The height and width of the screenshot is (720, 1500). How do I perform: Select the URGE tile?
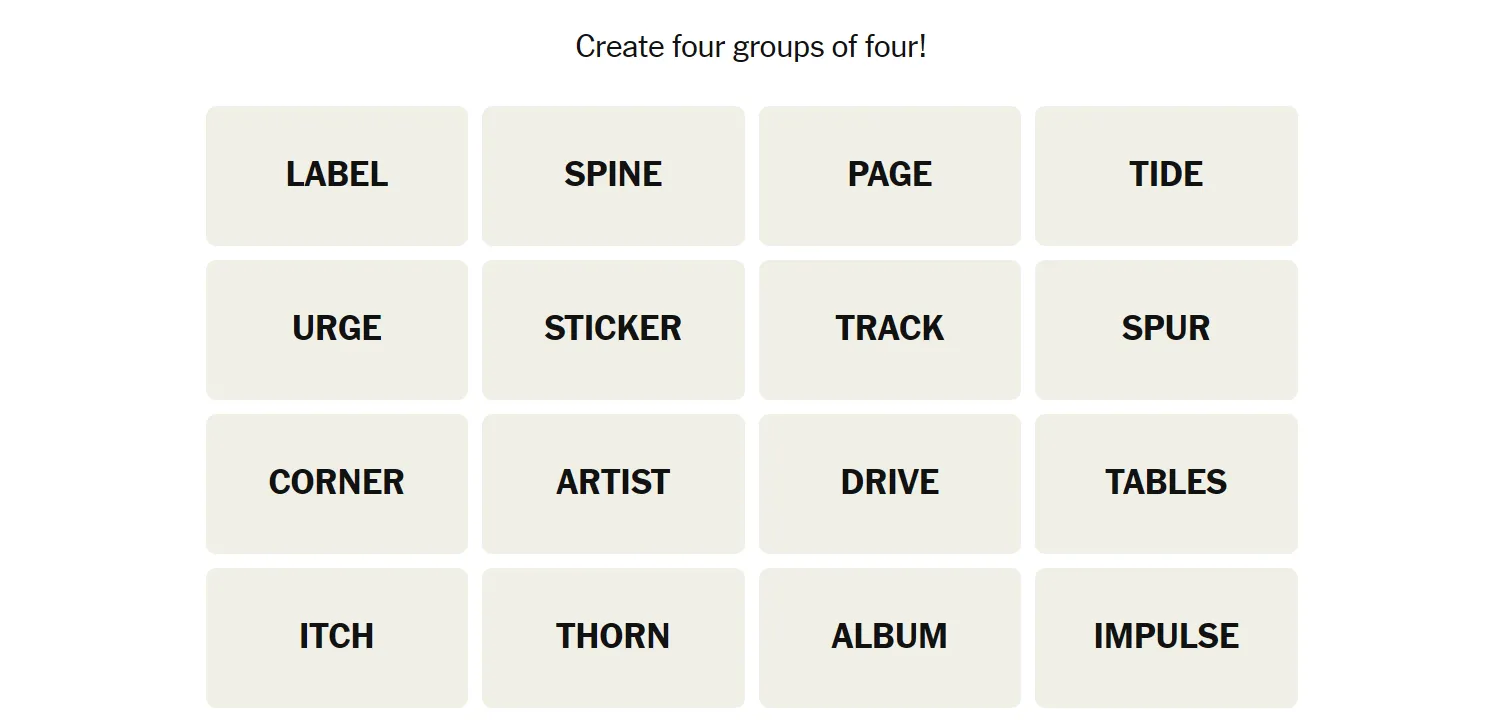pyautogui.click(x=337, y=329)
